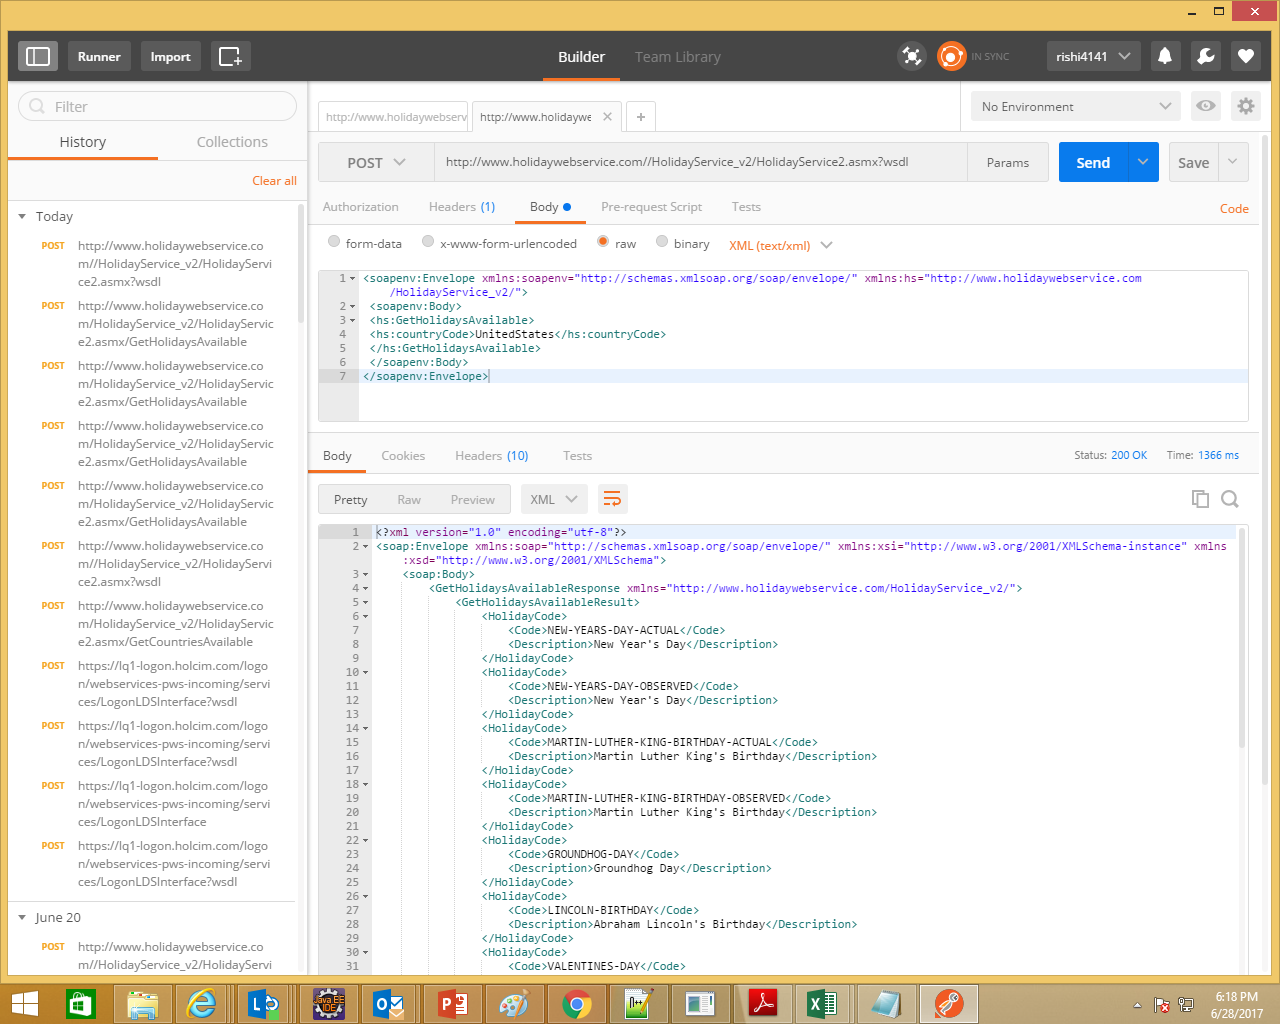Click the heart icon in the header
This screenshot has height=1024, width=1280.
1246,56
